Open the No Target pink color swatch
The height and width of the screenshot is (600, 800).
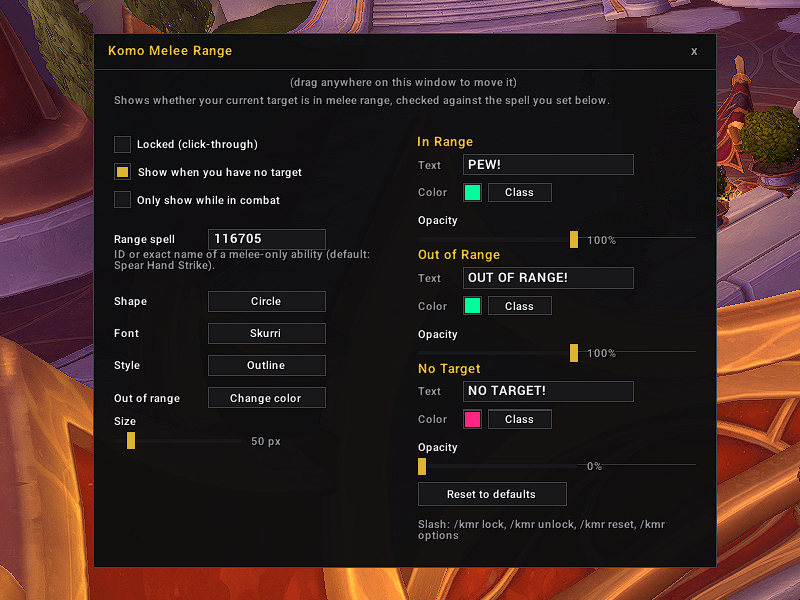[472, 419]
